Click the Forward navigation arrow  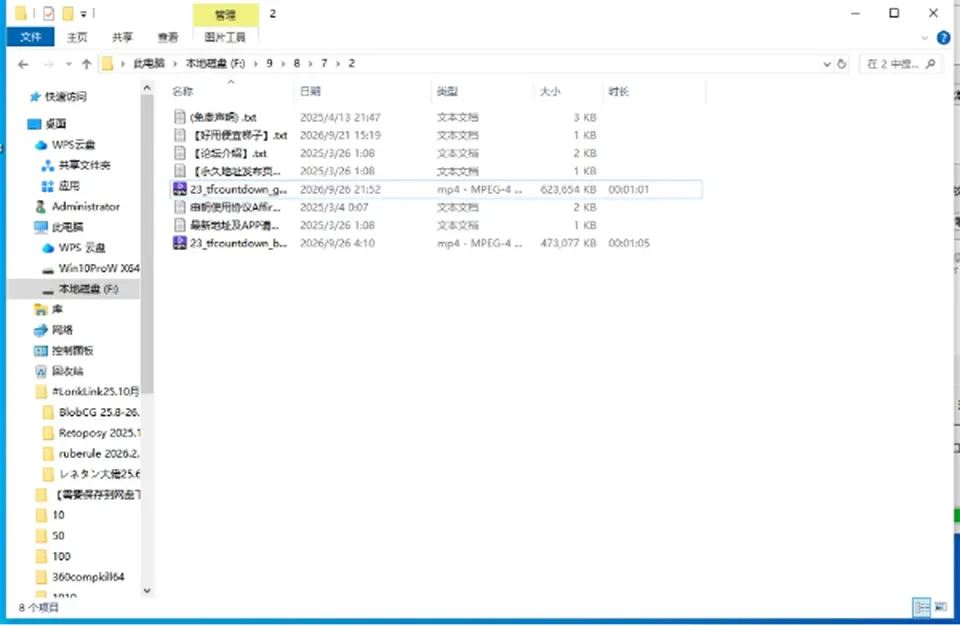pyautogui.click(x=48, y=64)
